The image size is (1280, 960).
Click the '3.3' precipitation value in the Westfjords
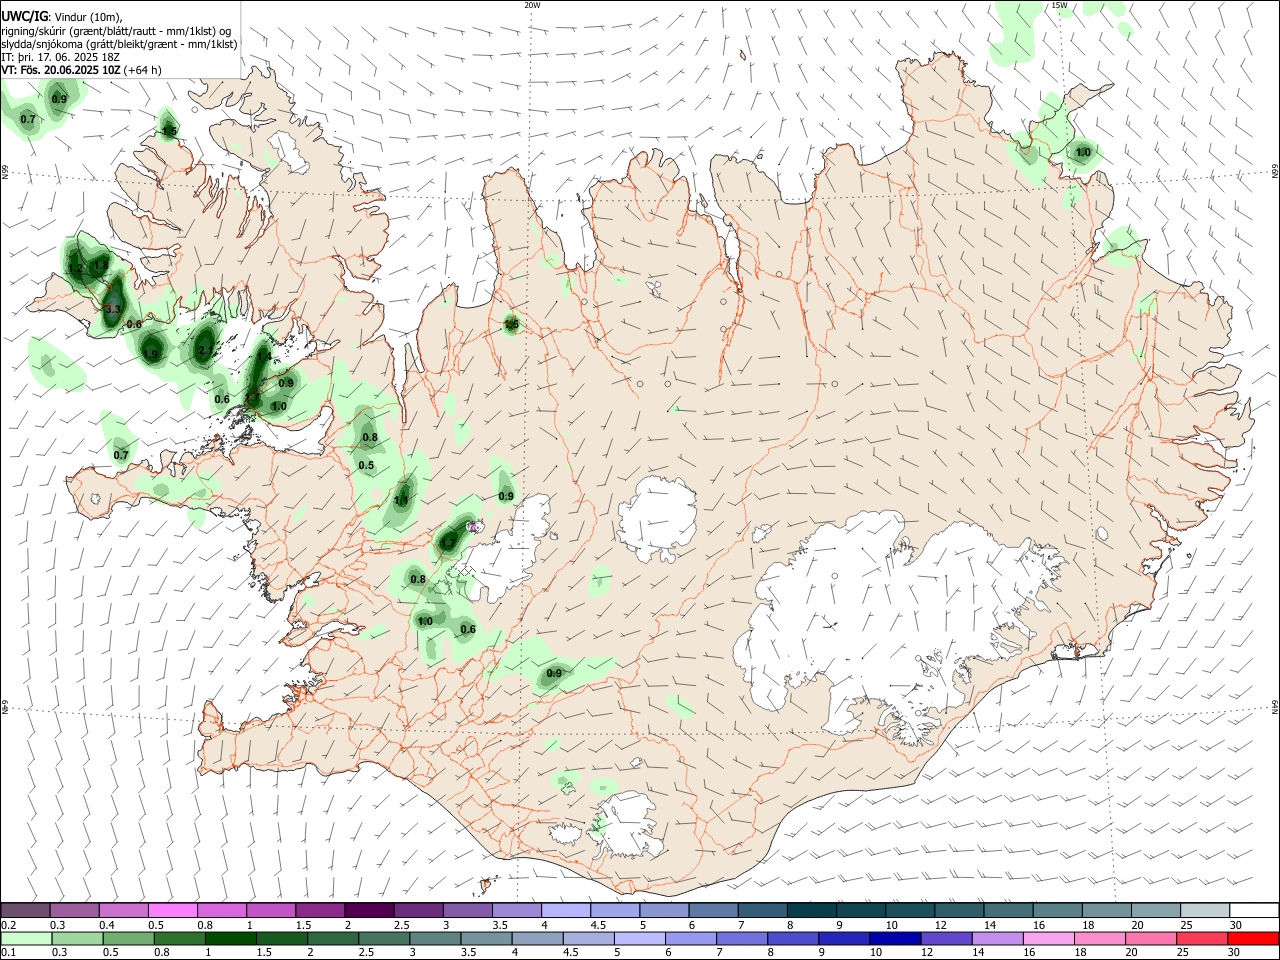[112, 310]
